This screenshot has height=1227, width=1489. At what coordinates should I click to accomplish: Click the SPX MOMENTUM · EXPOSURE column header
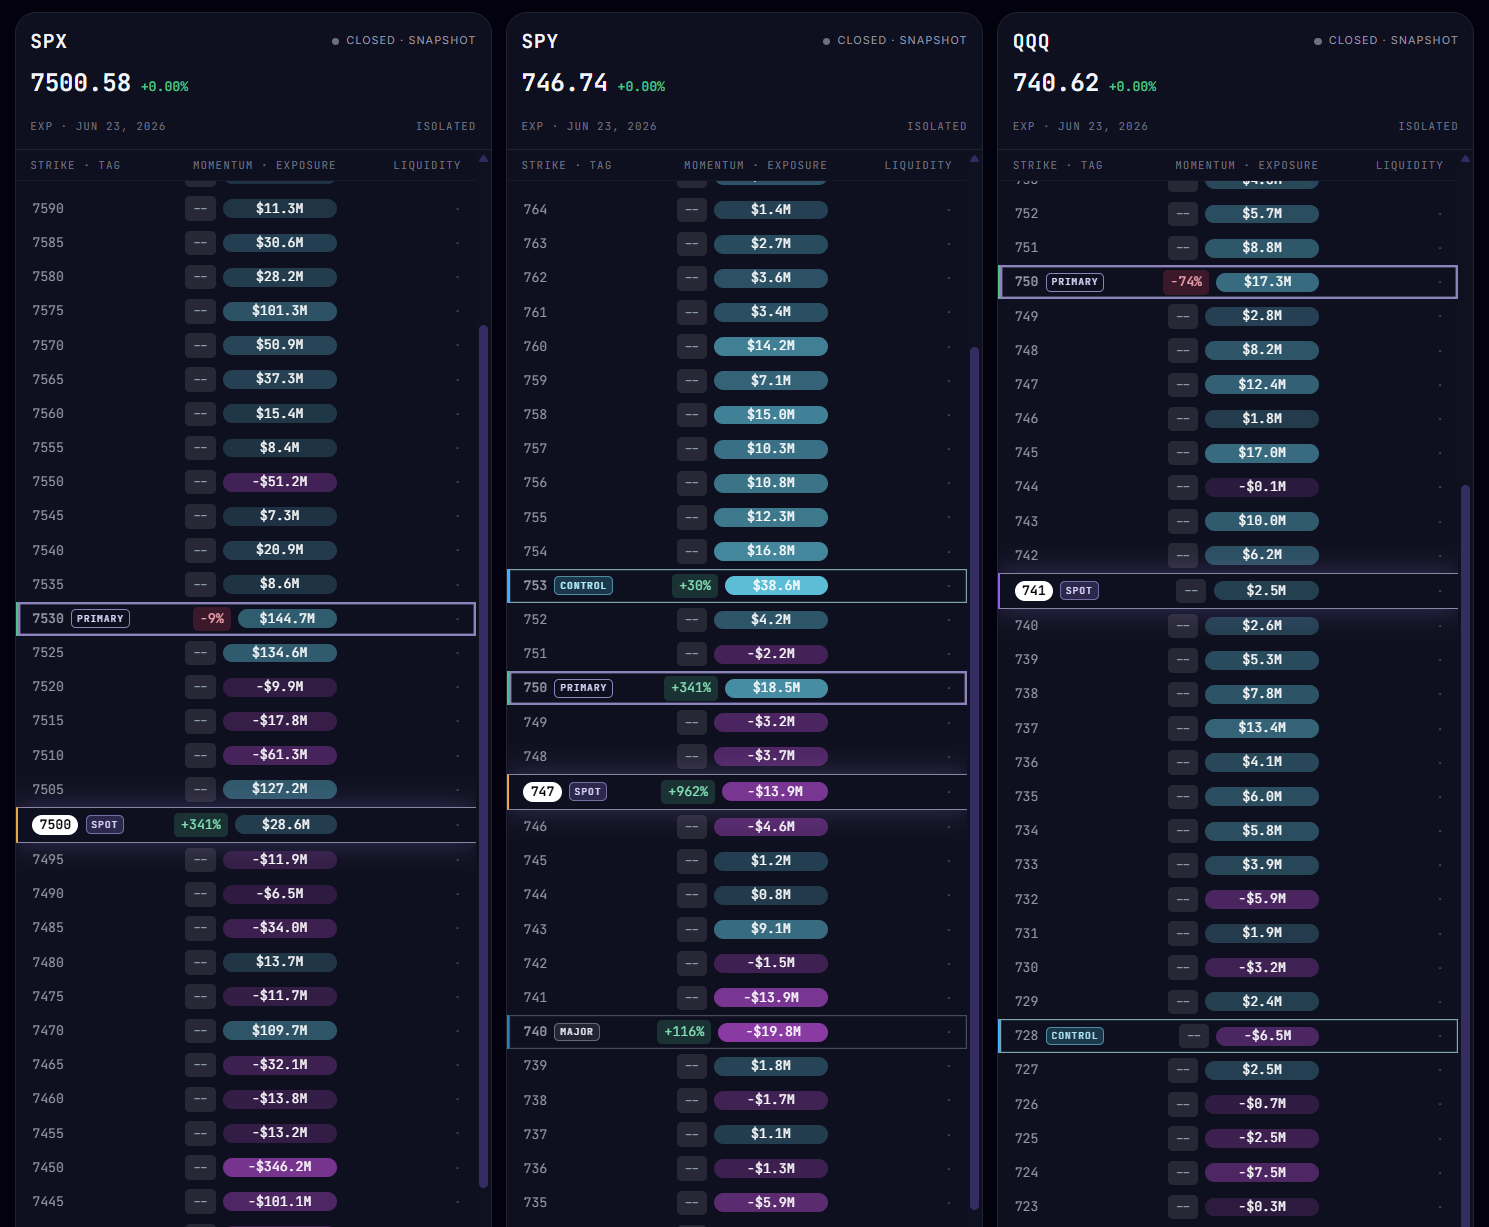[x=264, y=166]
